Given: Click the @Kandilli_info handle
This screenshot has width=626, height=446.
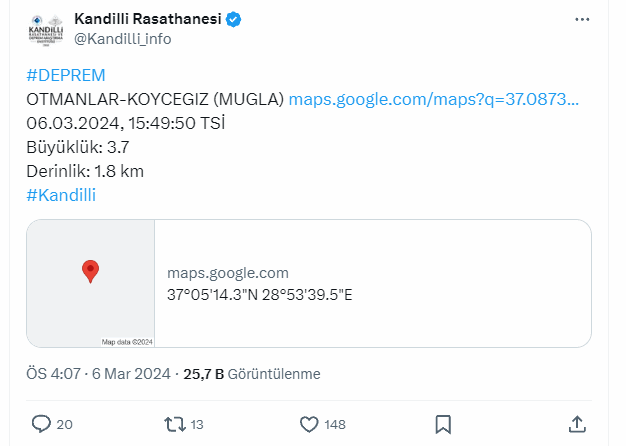Looking at the screenshot, I should (x=123, y=39).
